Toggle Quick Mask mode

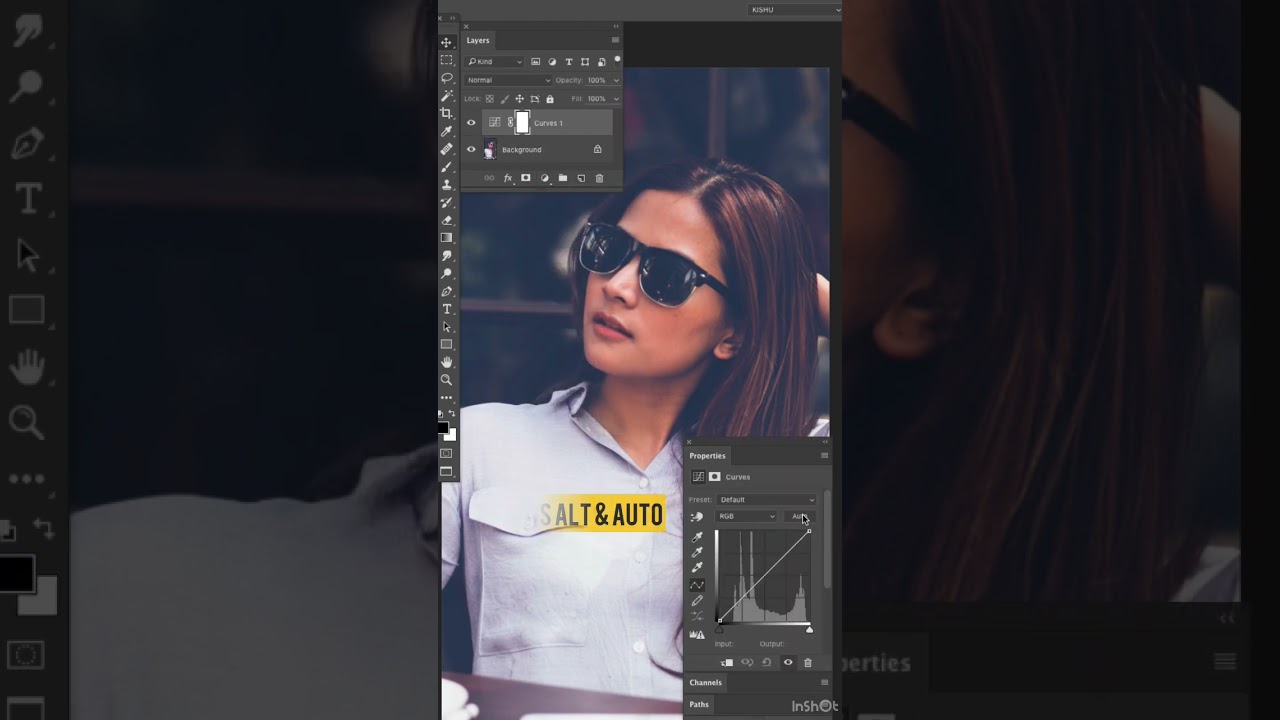coord(447,453)
